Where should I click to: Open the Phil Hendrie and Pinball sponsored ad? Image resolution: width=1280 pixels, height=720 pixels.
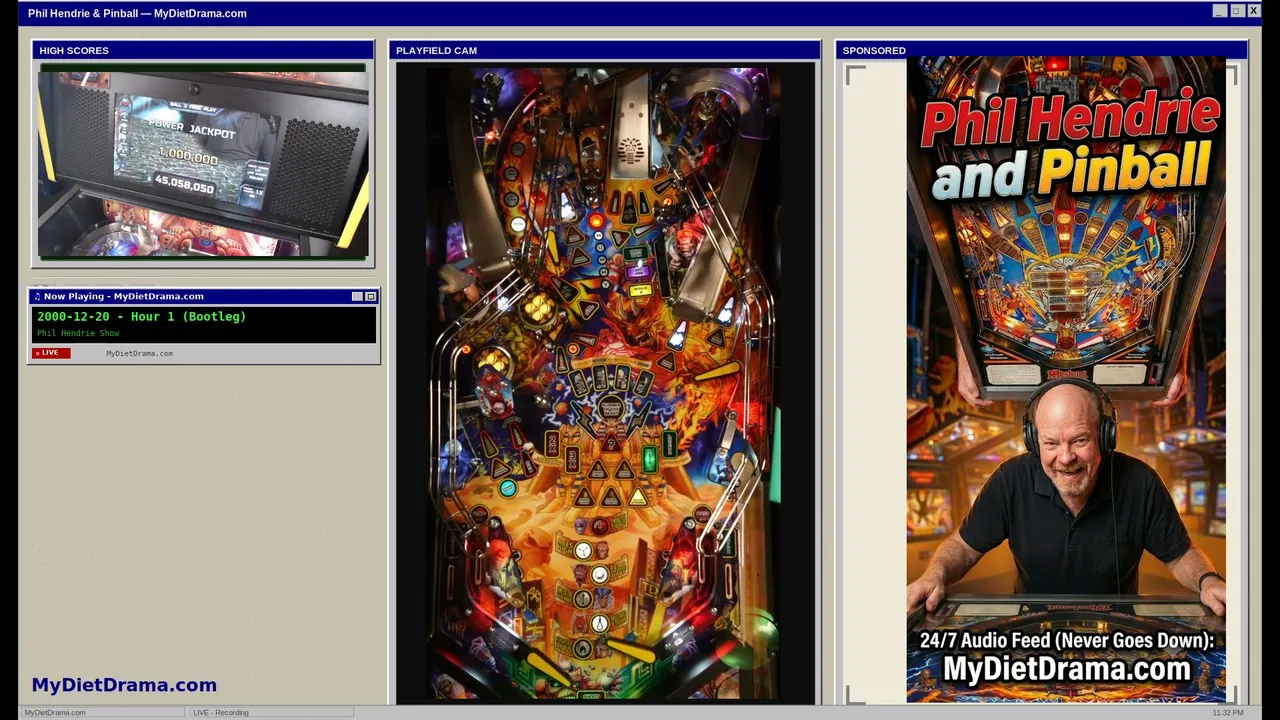[x=1066, y=380]
